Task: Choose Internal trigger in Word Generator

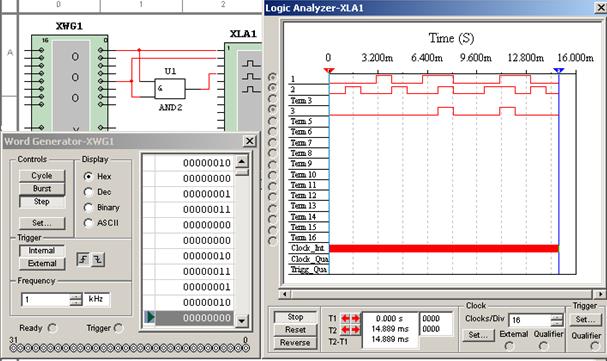Action: [42, 250]
